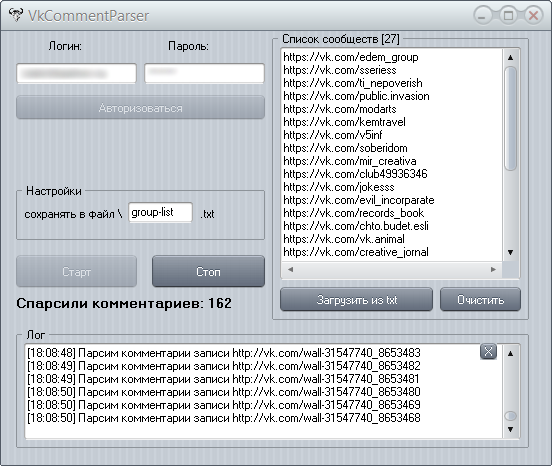Click log line ending with 8653482

point(224,366)
